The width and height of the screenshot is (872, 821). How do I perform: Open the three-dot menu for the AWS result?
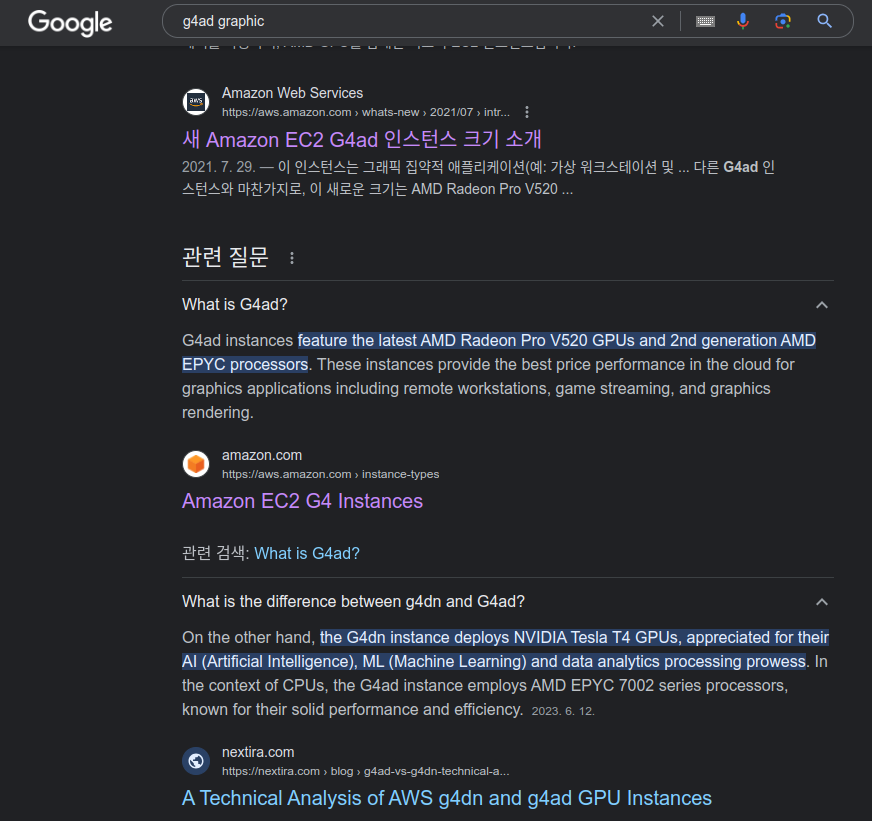tap(527, 112)
